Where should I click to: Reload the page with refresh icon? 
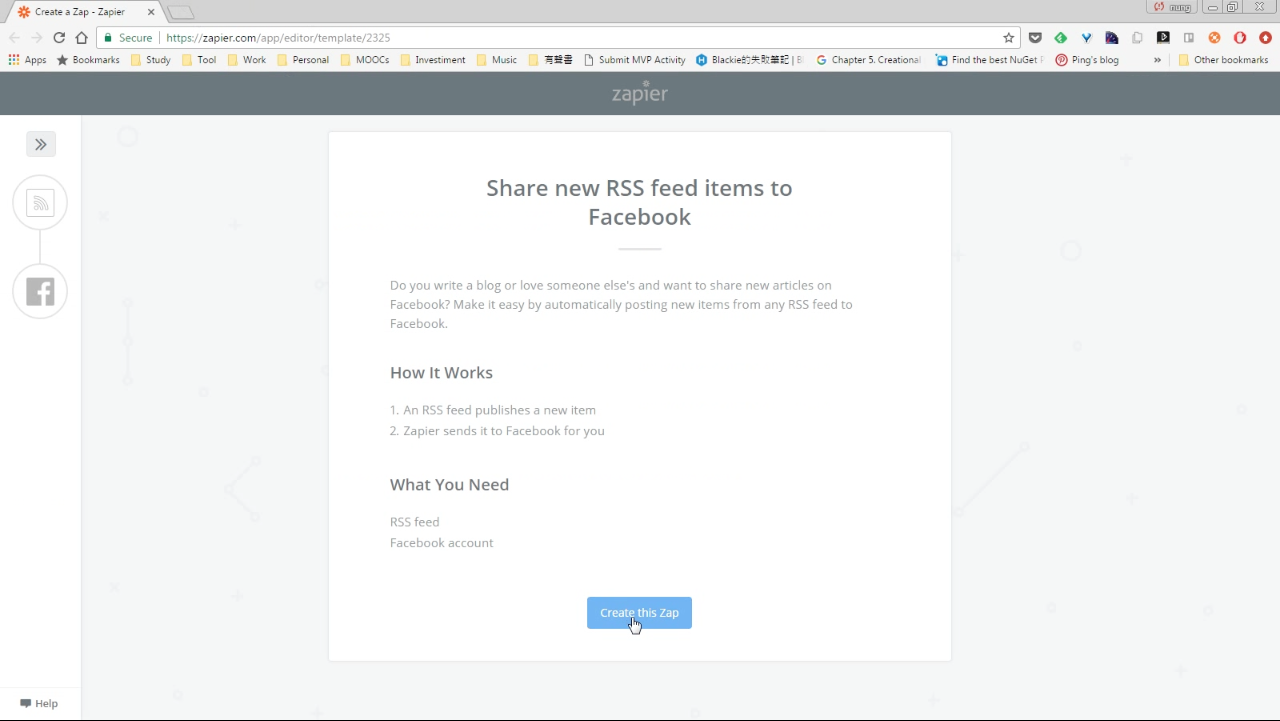59,37
